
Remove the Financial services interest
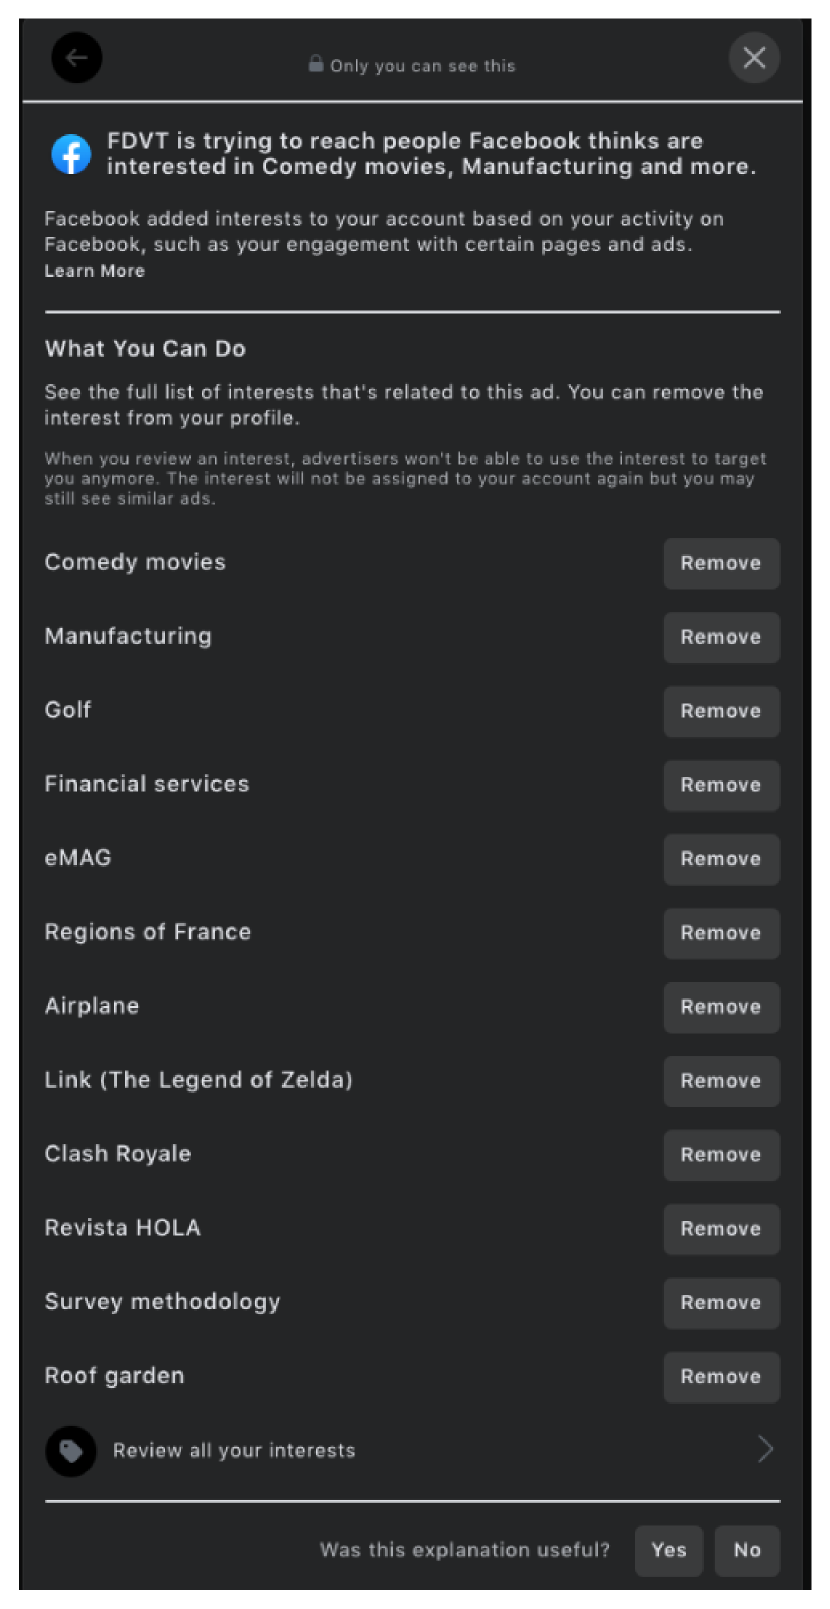(721, 785)
